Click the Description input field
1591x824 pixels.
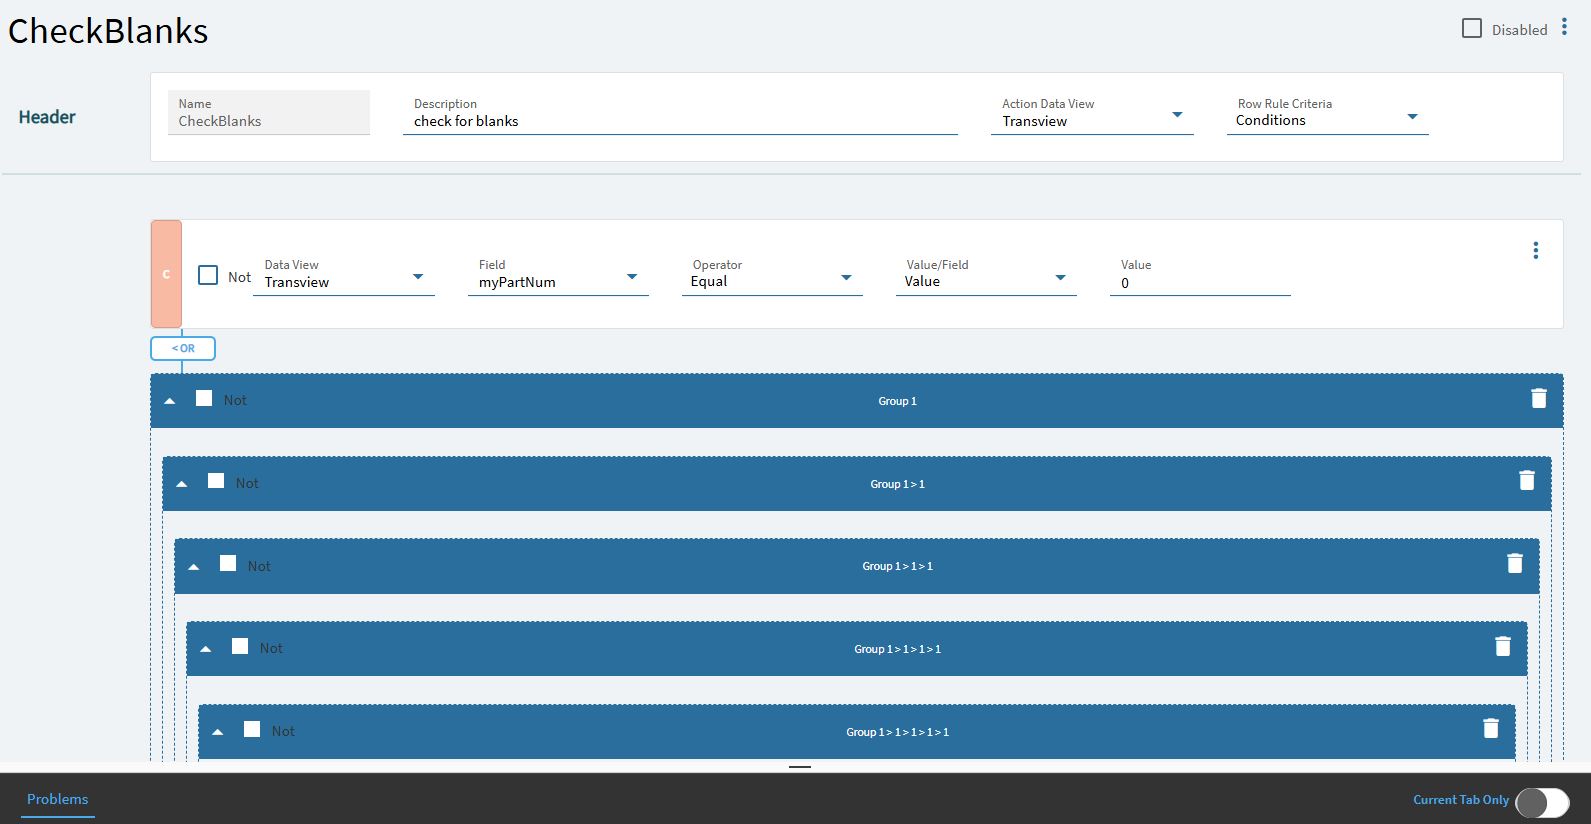(x=680, y=114)
